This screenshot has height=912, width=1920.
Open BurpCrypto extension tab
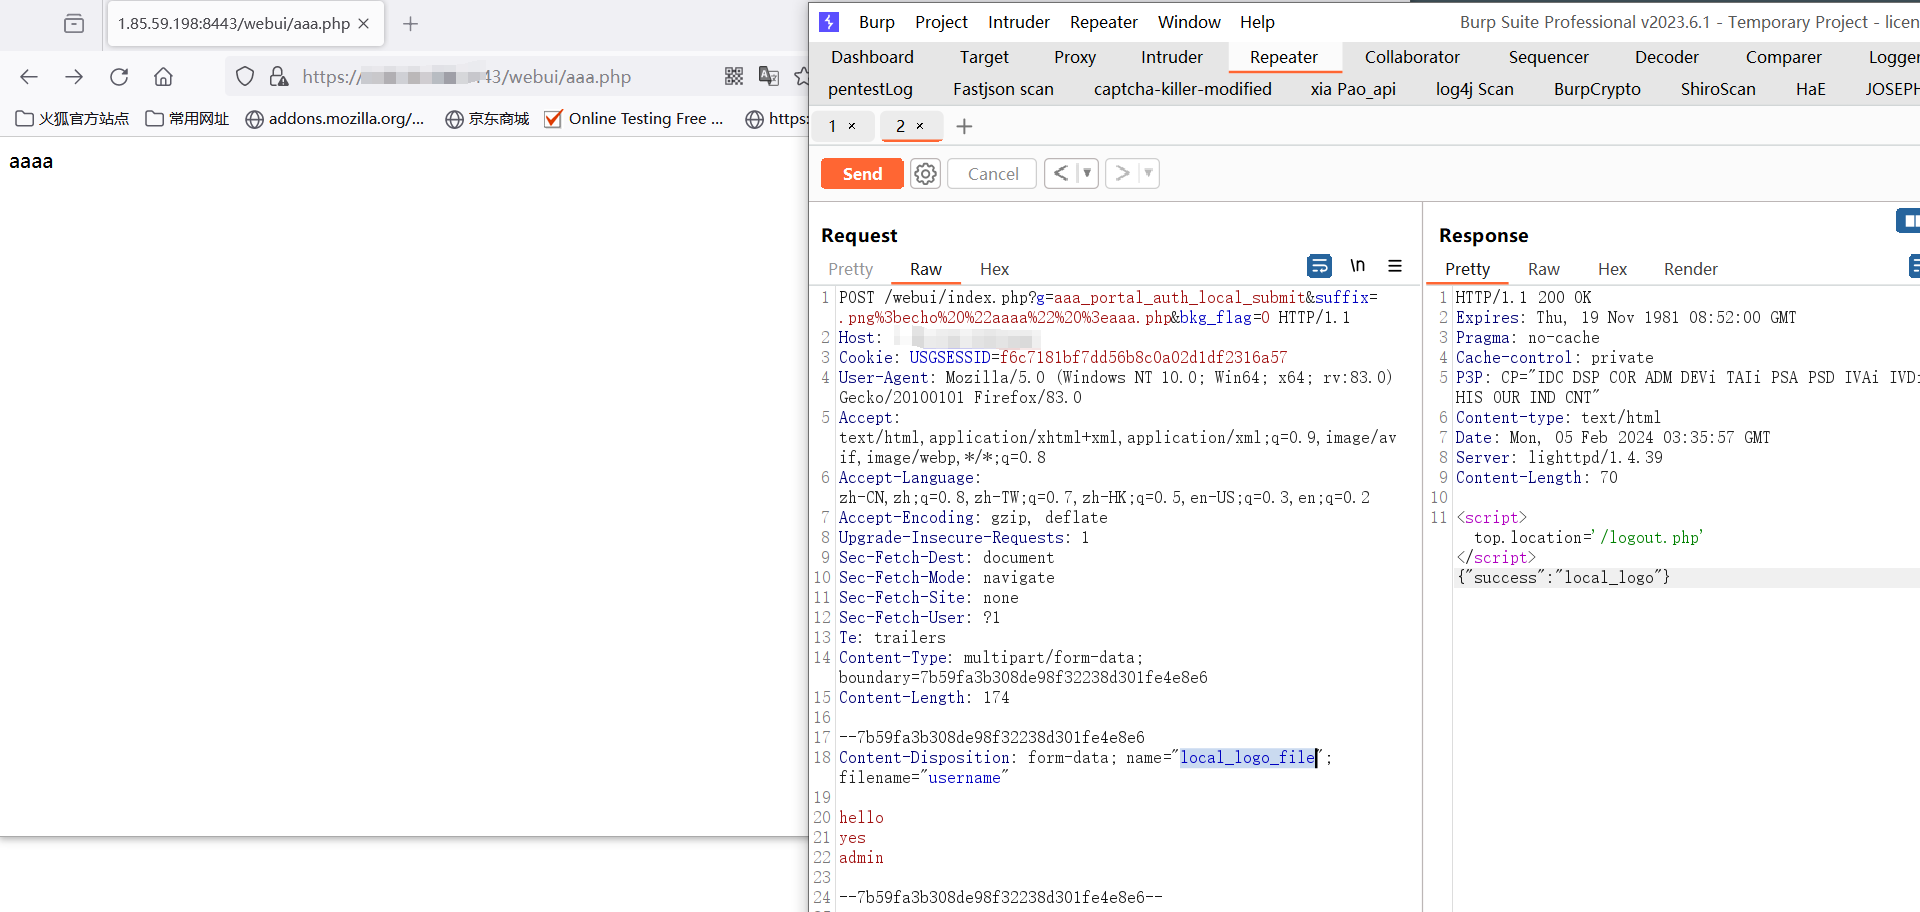tap(1597, 89)
